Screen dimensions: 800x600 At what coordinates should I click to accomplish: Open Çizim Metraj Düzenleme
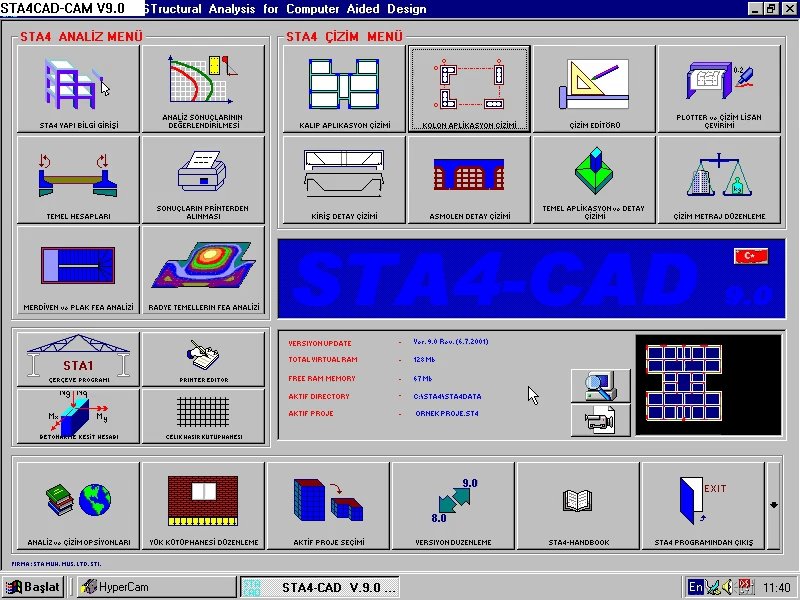click(x=719, y=180)
